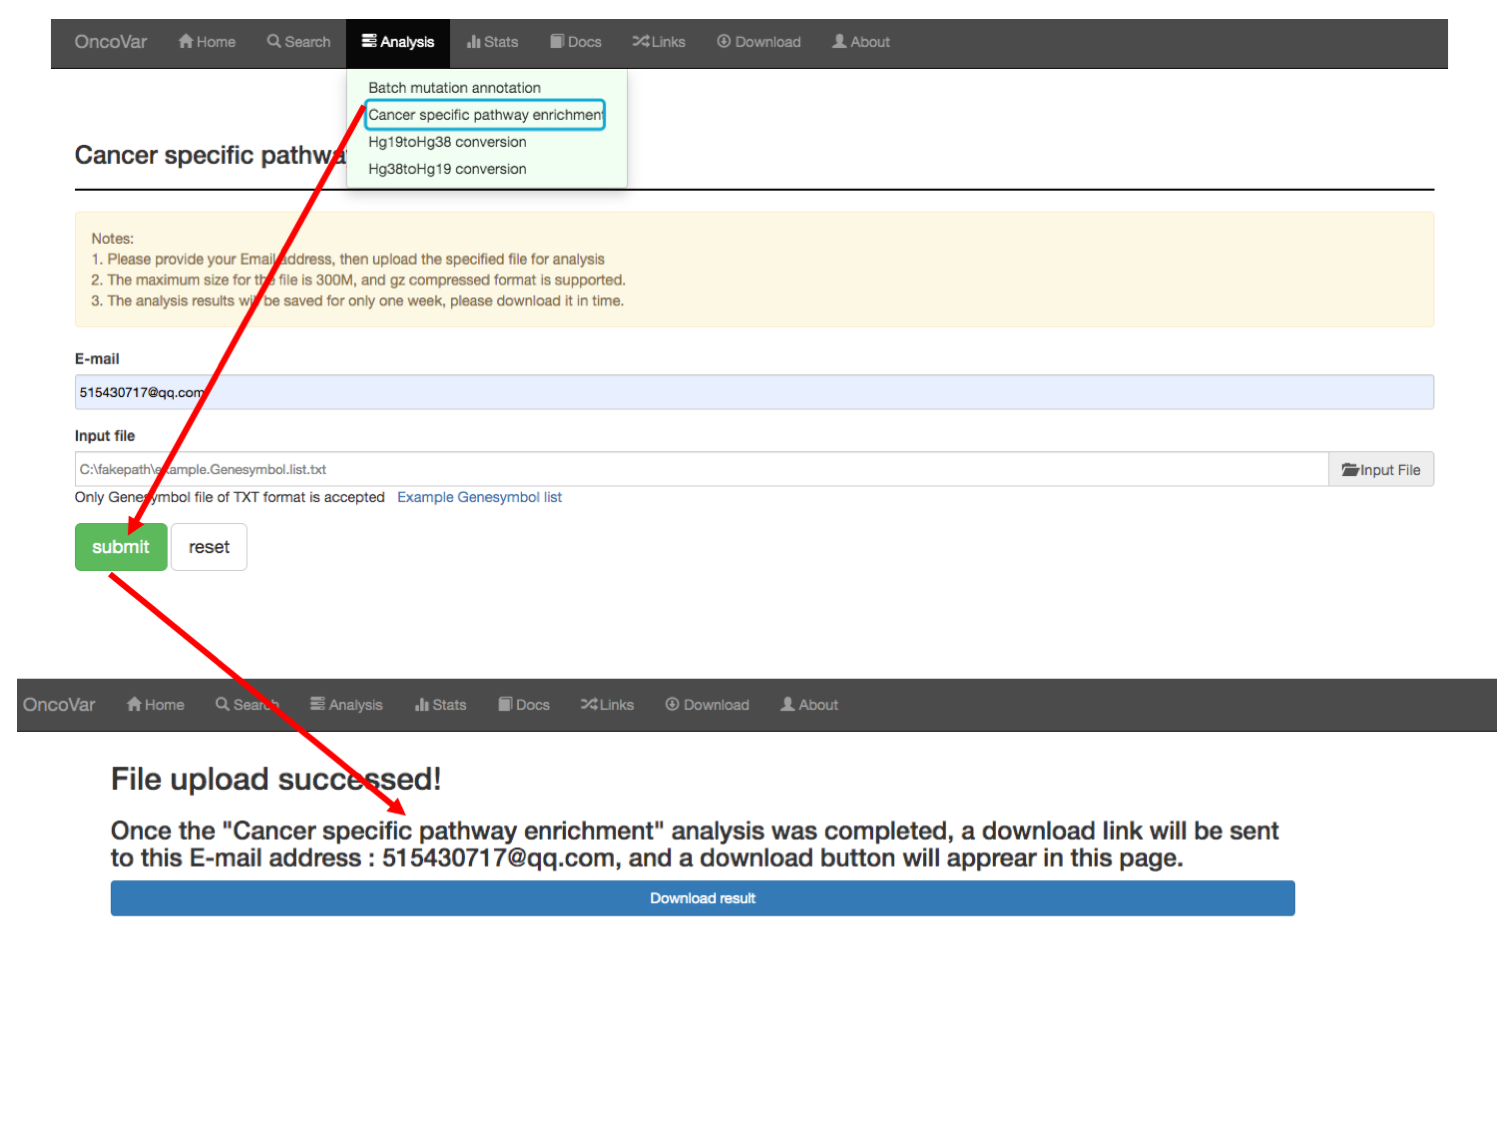The image size is (1497, 1123).
Task: Open Download in the lower navbar
Action: point(707,705)
